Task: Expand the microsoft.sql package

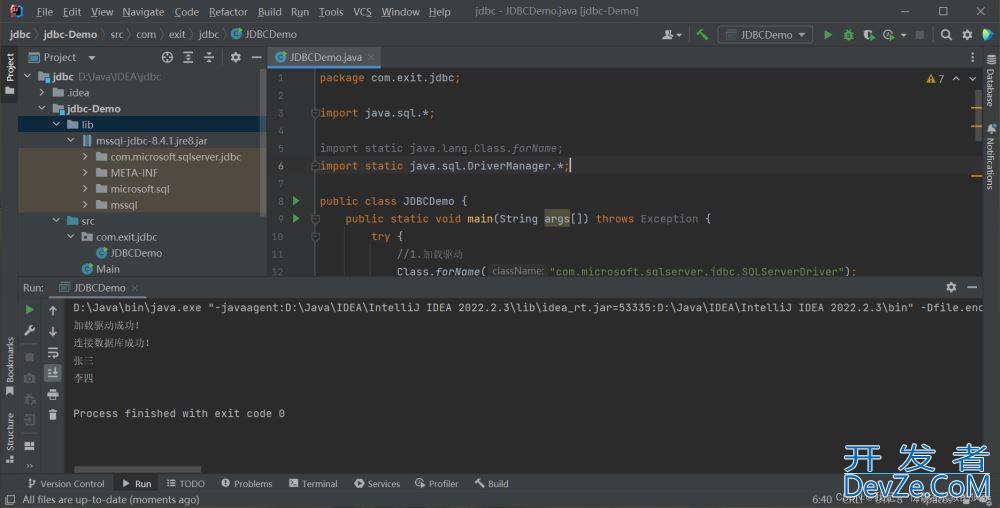Action: (85, 189)
